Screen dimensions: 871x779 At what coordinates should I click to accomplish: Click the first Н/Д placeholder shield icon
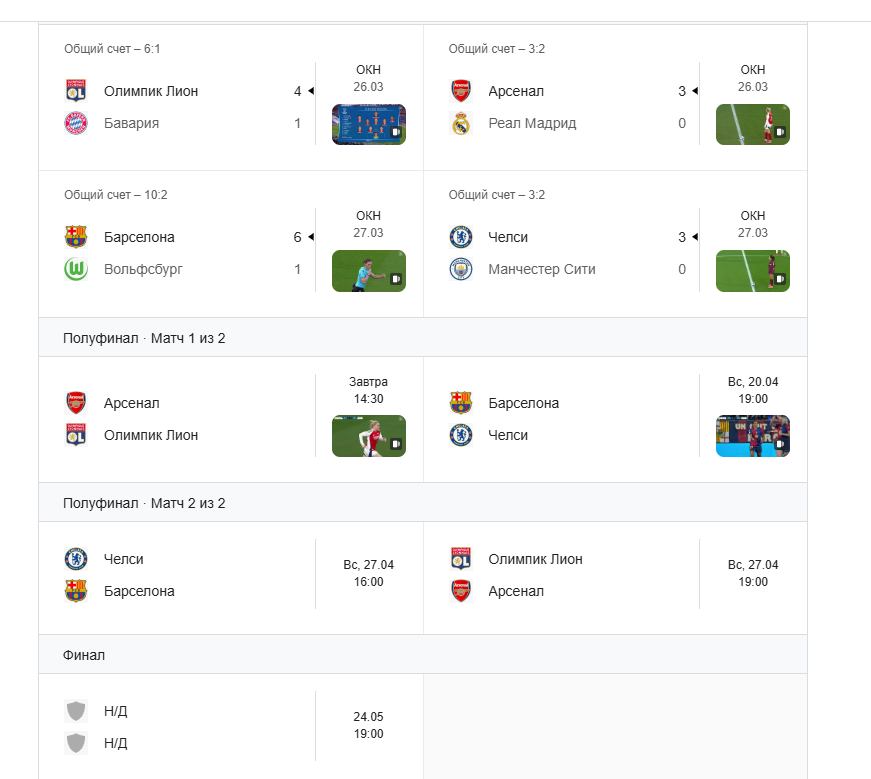pos(76,711)
